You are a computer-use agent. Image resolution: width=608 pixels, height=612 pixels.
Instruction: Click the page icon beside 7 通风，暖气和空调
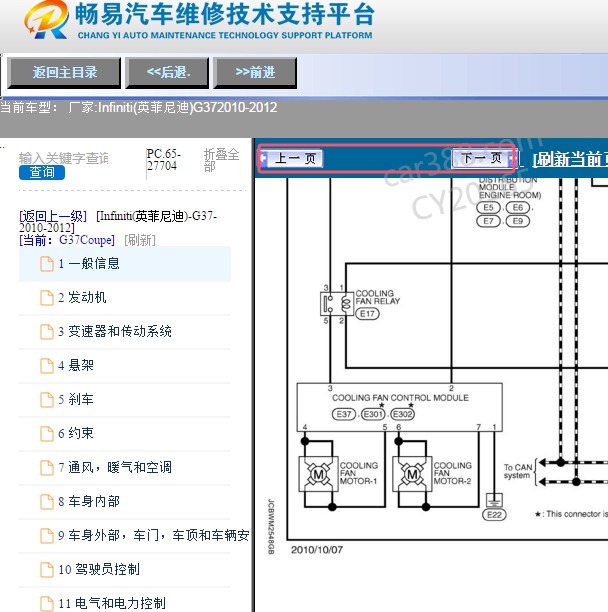47,468
